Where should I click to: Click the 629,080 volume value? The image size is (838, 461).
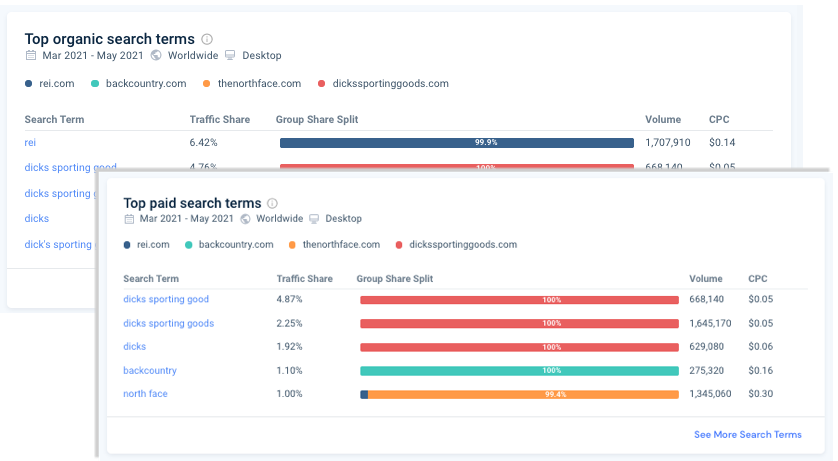tap(706, 346)
